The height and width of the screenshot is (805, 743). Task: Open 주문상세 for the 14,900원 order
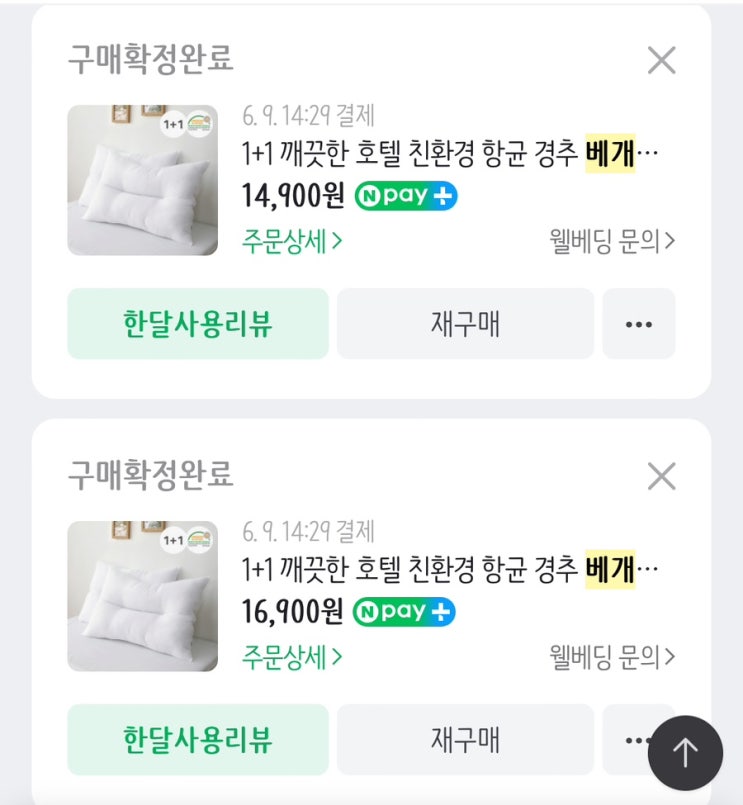[x=292, y=241]
